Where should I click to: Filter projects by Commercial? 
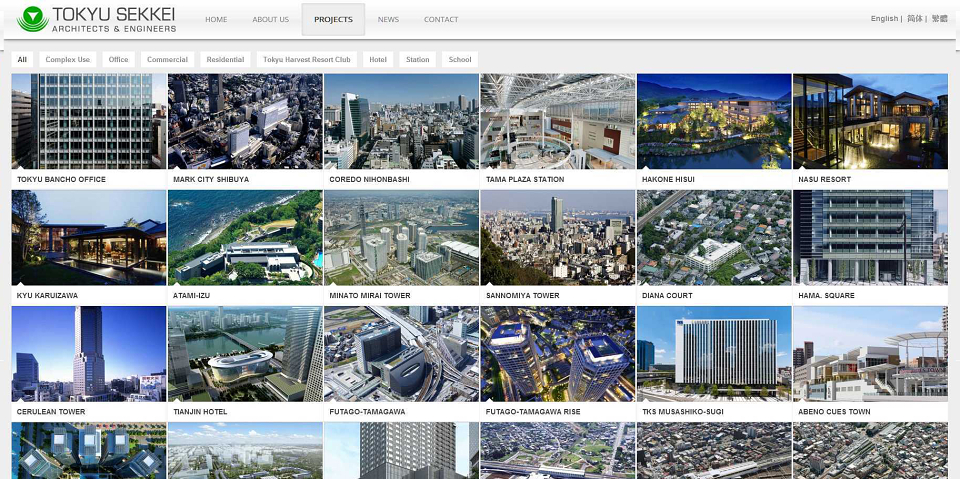[x=167, y=59]
